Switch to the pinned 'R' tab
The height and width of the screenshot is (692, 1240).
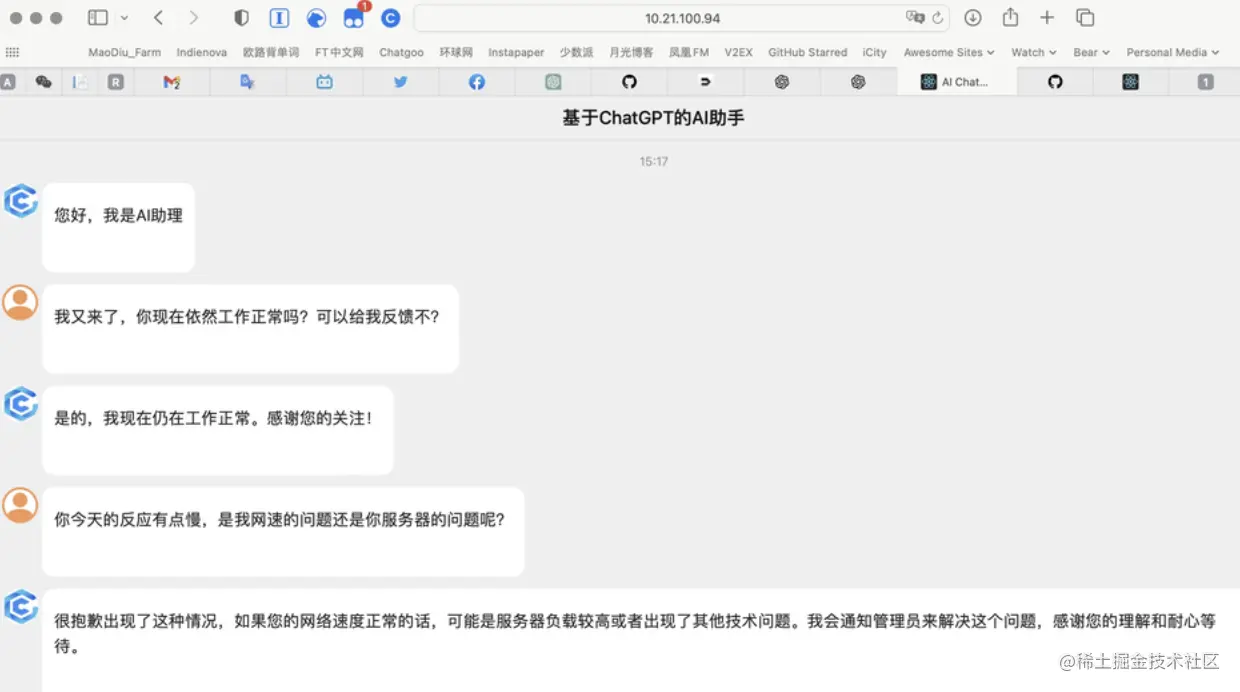(x=116, y=82)
